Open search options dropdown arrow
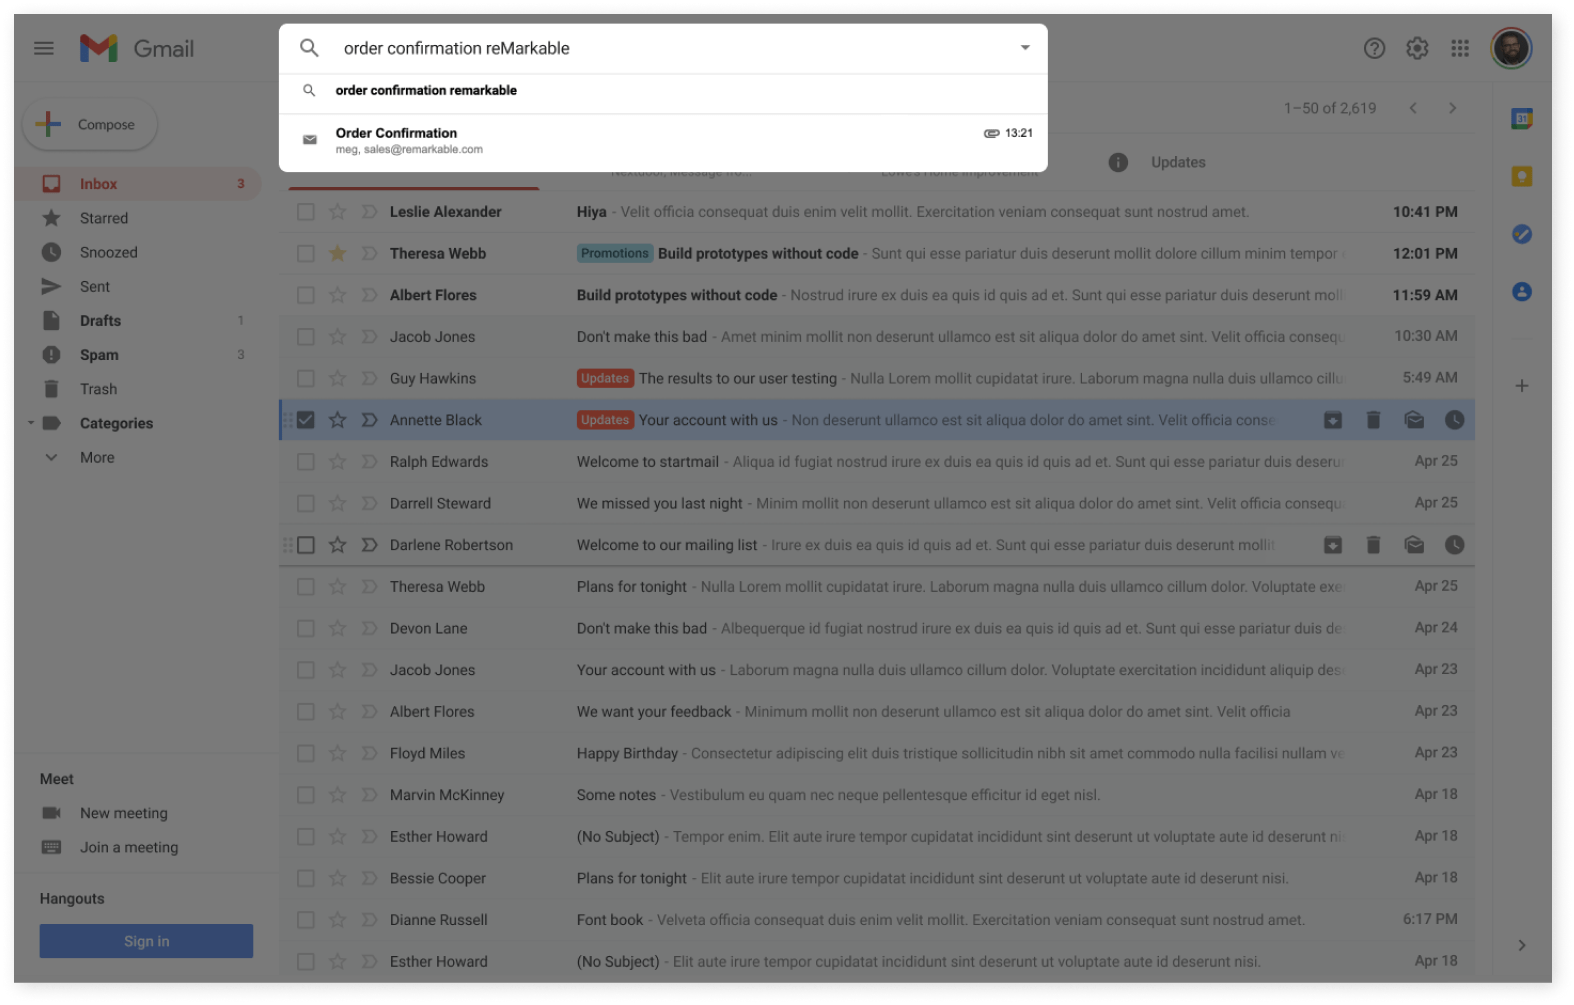 click(x=1024, y=48)
